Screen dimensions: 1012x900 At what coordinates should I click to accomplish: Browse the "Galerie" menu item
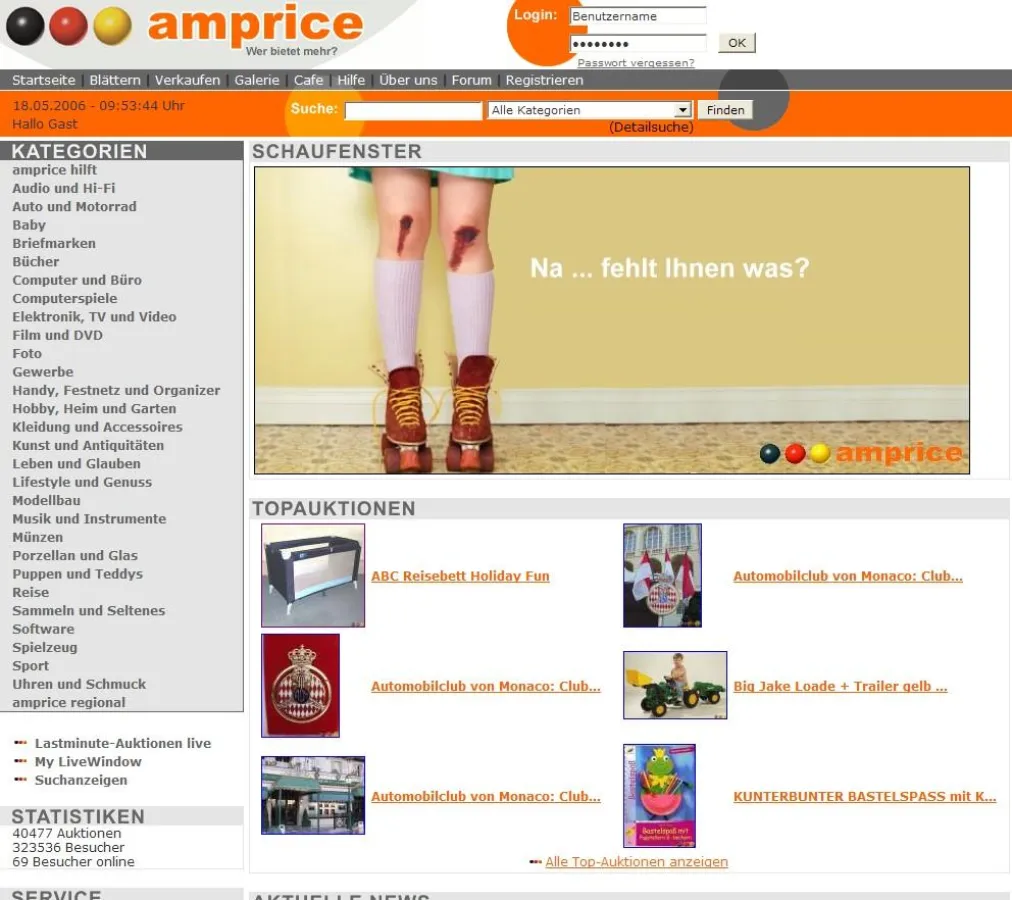[x=257, y=80]
